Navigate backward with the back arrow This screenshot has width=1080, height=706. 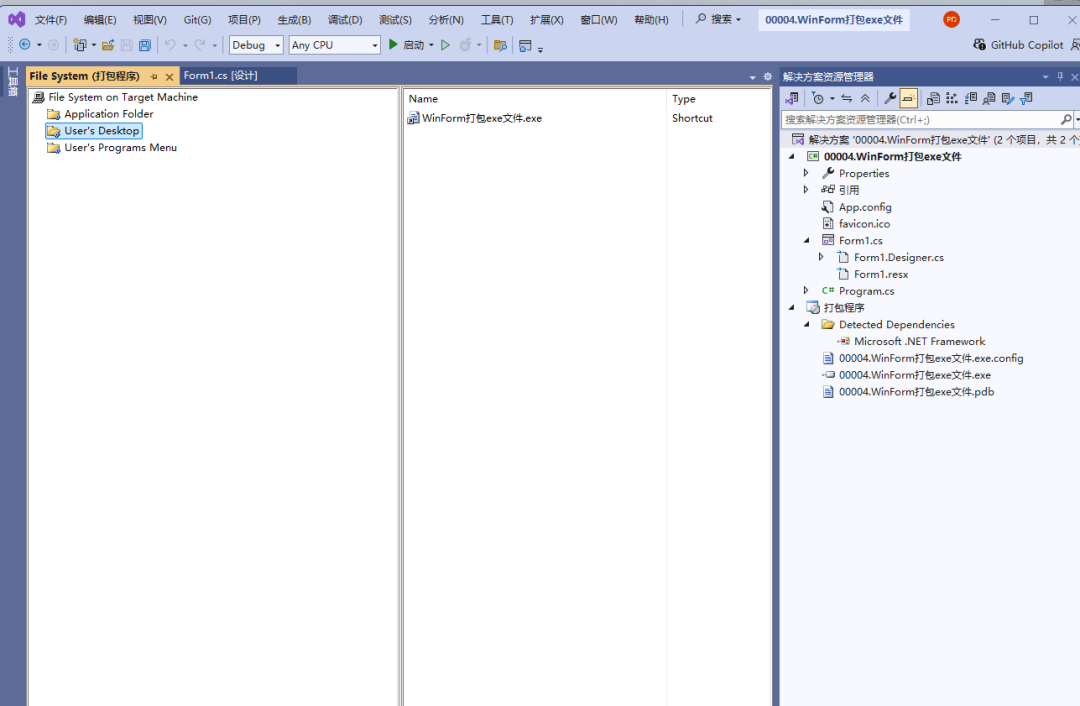pyautogui.click(x=25, y=45)
